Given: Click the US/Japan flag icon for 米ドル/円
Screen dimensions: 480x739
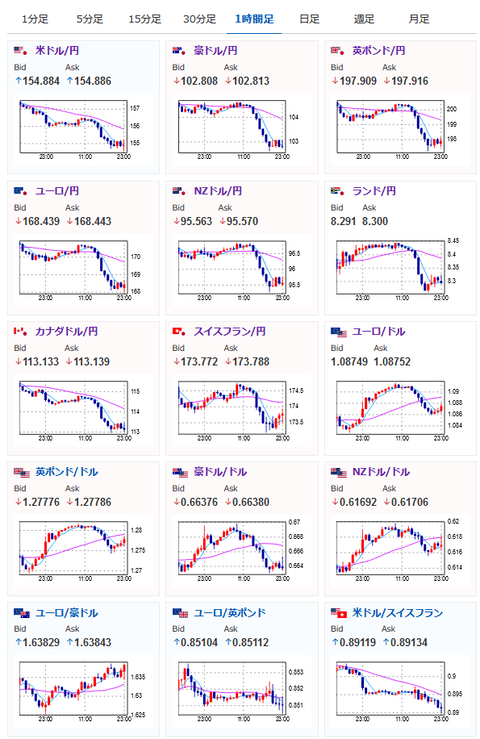Looking at the screenshot, I should click(20, 50).
